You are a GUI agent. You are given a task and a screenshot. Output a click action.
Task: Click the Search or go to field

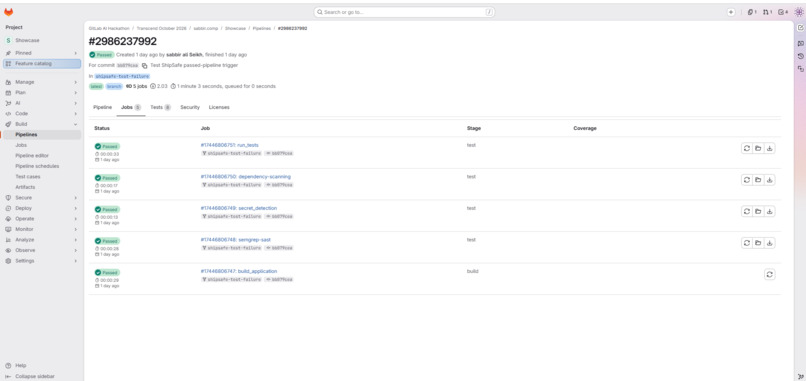404,12
